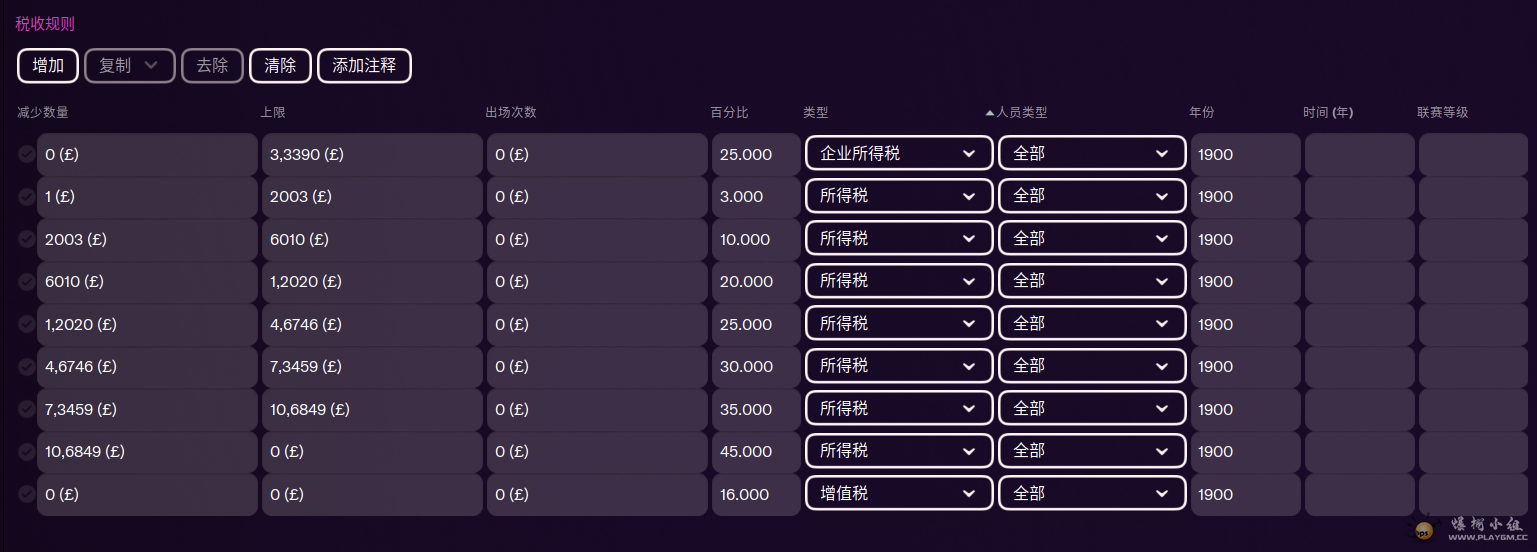Toggle the check icon for the 增值税 row
Screen dimensions: 1537x552
tap(26, 494)
